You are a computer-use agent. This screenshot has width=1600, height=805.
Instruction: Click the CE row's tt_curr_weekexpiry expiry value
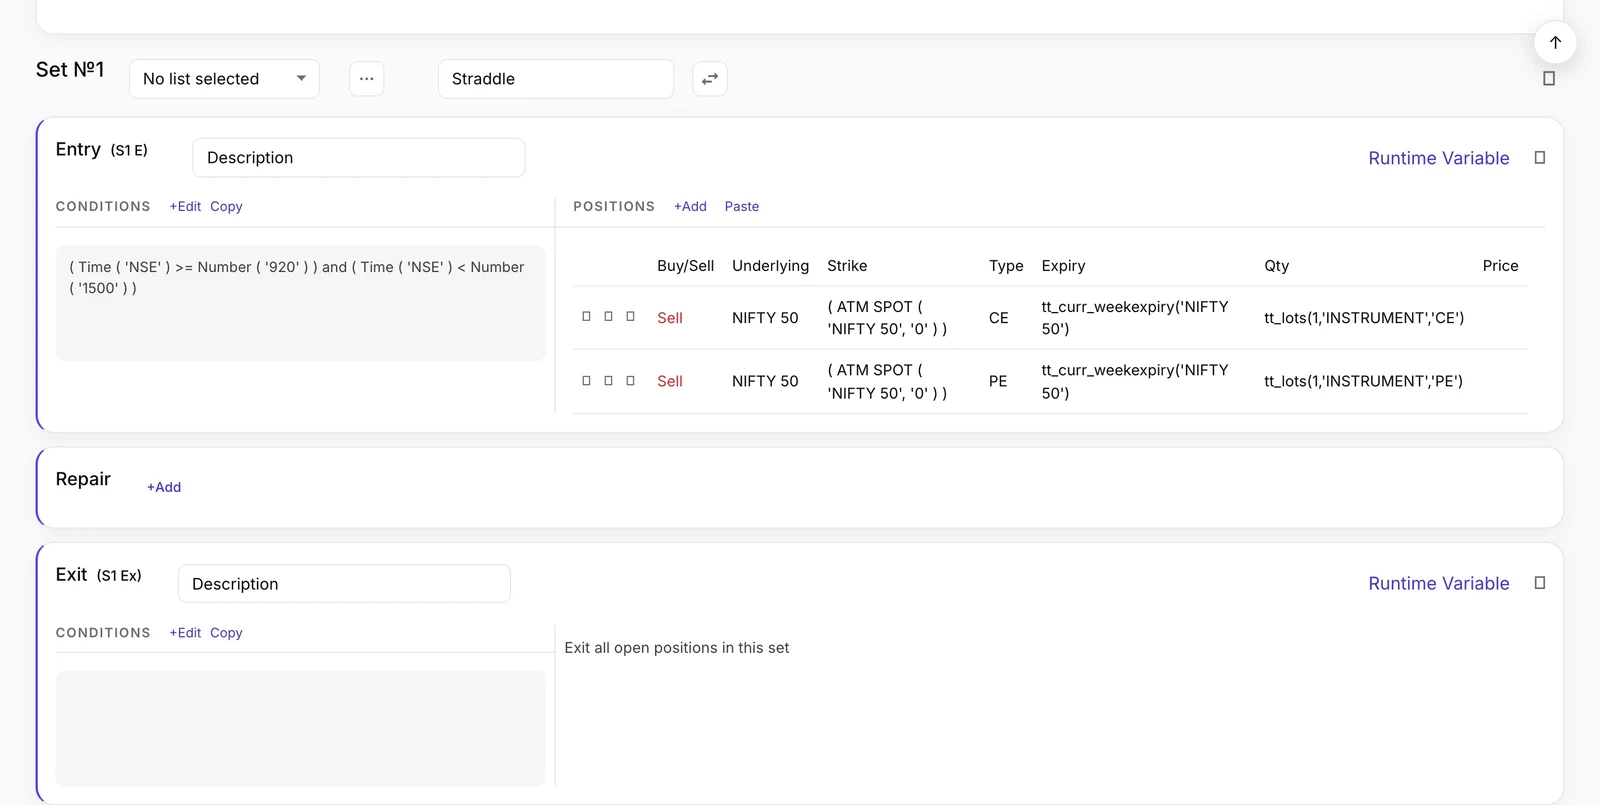1135,318
